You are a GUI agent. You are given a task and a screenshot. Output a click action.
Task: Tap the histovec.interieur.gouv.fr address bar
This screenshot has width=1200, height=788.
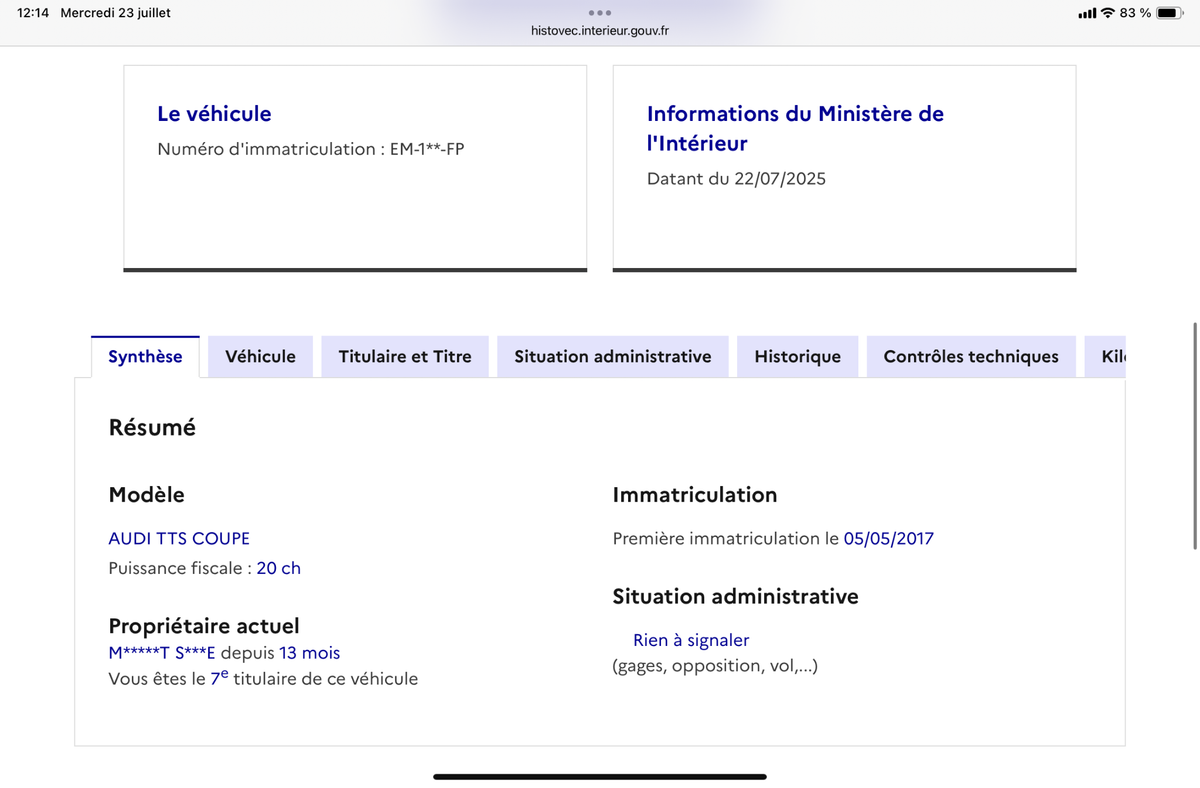pyautogui.click(x=600, y=31)
